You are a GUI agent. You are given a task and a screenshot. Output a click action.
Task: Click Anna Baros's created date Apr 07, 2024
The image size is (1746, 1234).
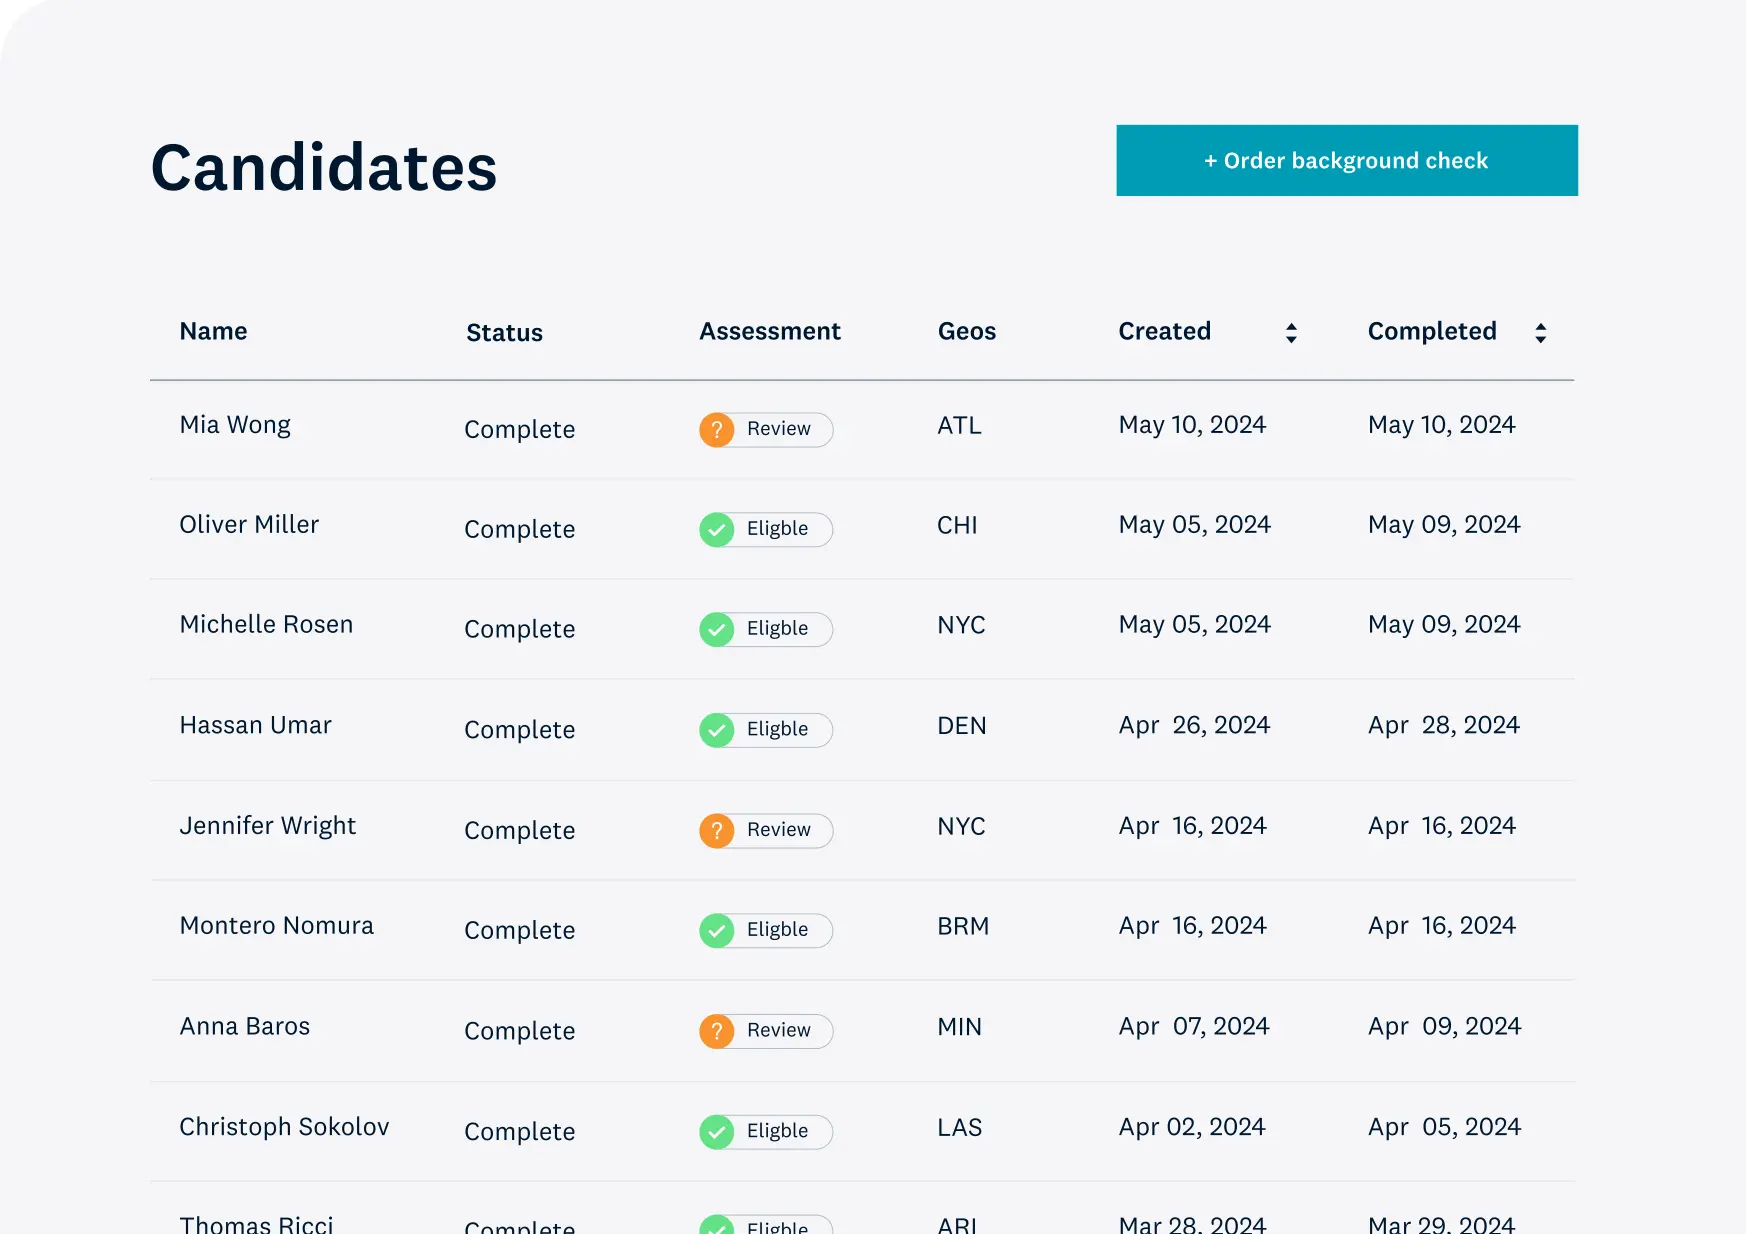[1193, 1027]
